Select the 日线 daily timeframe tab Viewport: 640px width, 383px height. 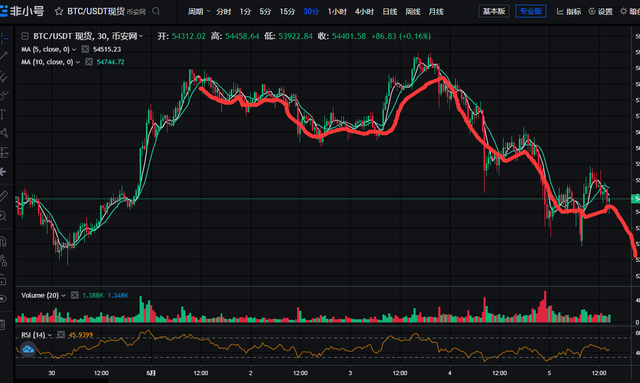(x=390, y=11)
